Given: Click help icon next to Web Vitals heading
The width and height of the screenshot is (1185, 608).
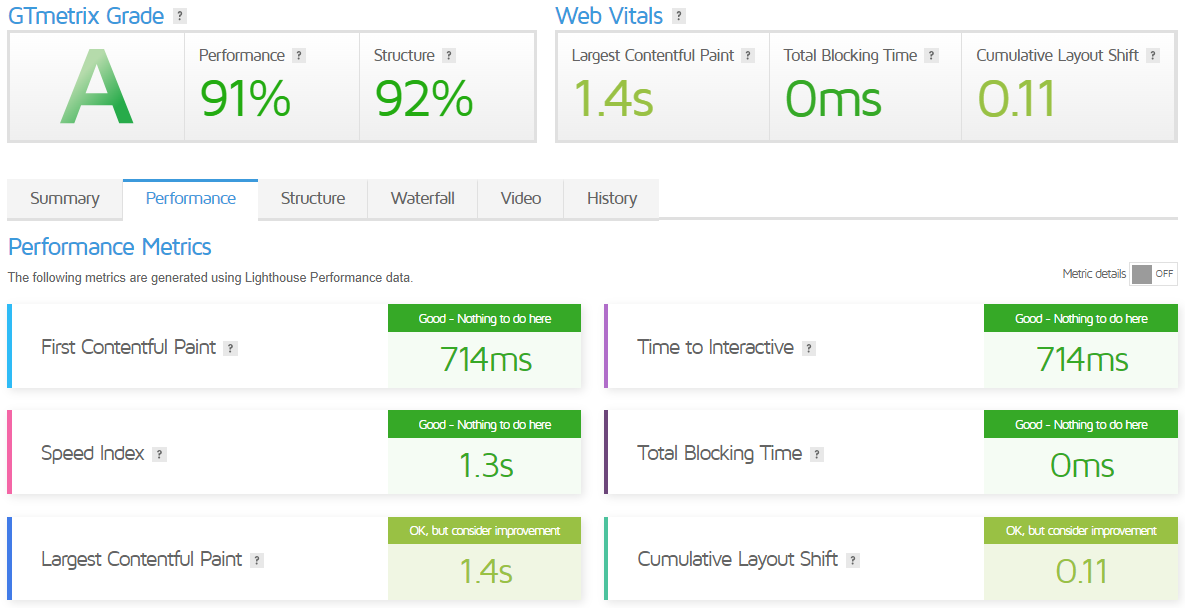Looking at the screenshot, I should pos(679,16).
